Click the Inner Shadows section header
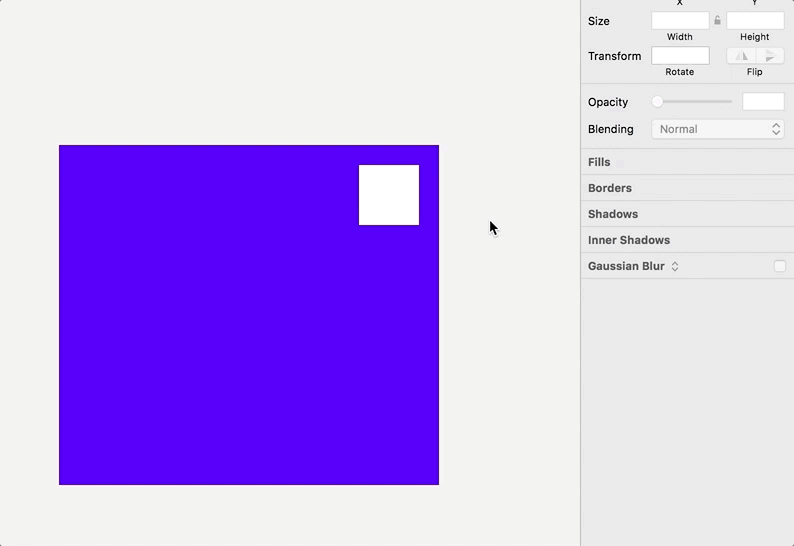Viewport: 794px width, 546px height. click(629, 240)
